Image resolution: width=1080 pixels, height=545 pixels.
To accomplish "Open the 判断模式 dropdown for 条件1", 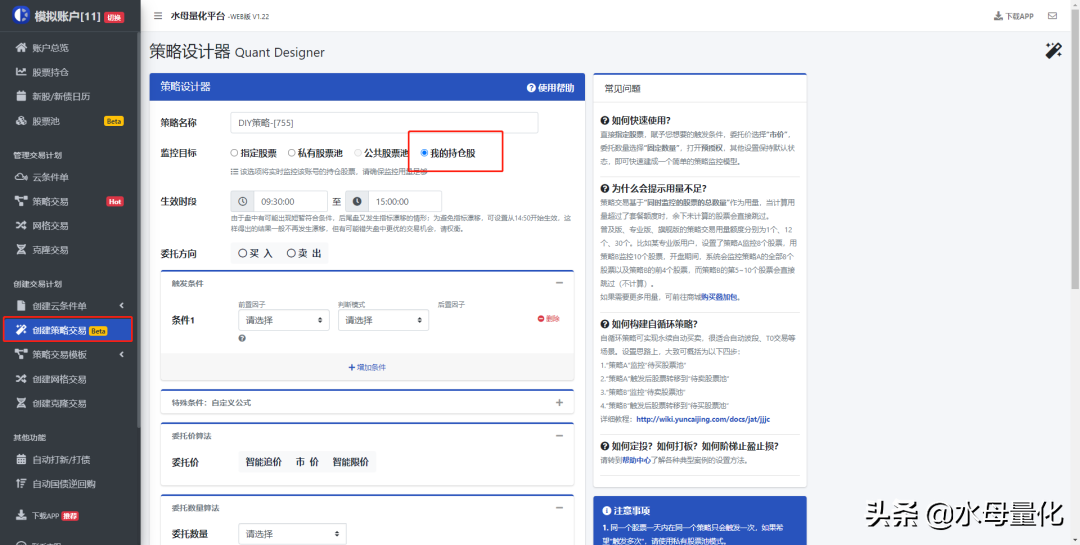I will (x=383, y=320).
